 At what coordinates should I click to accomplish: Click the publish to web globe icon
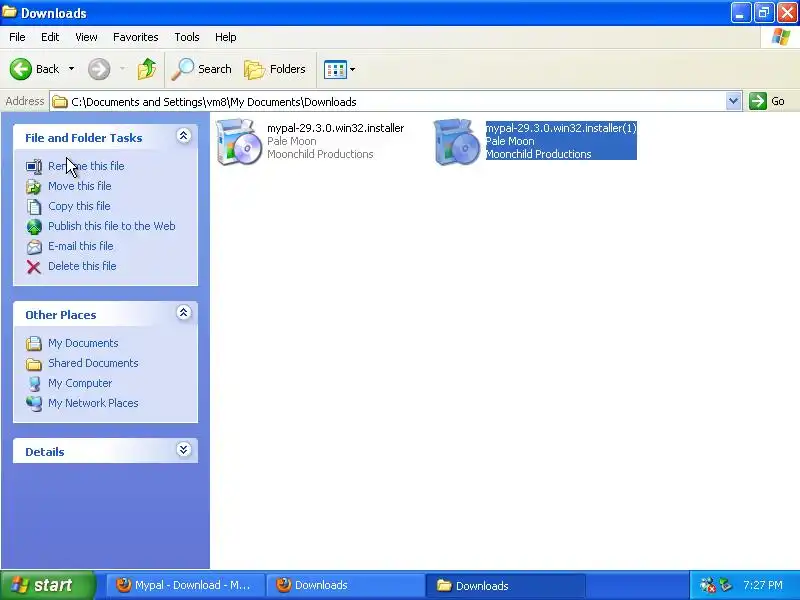pos(34,227)
